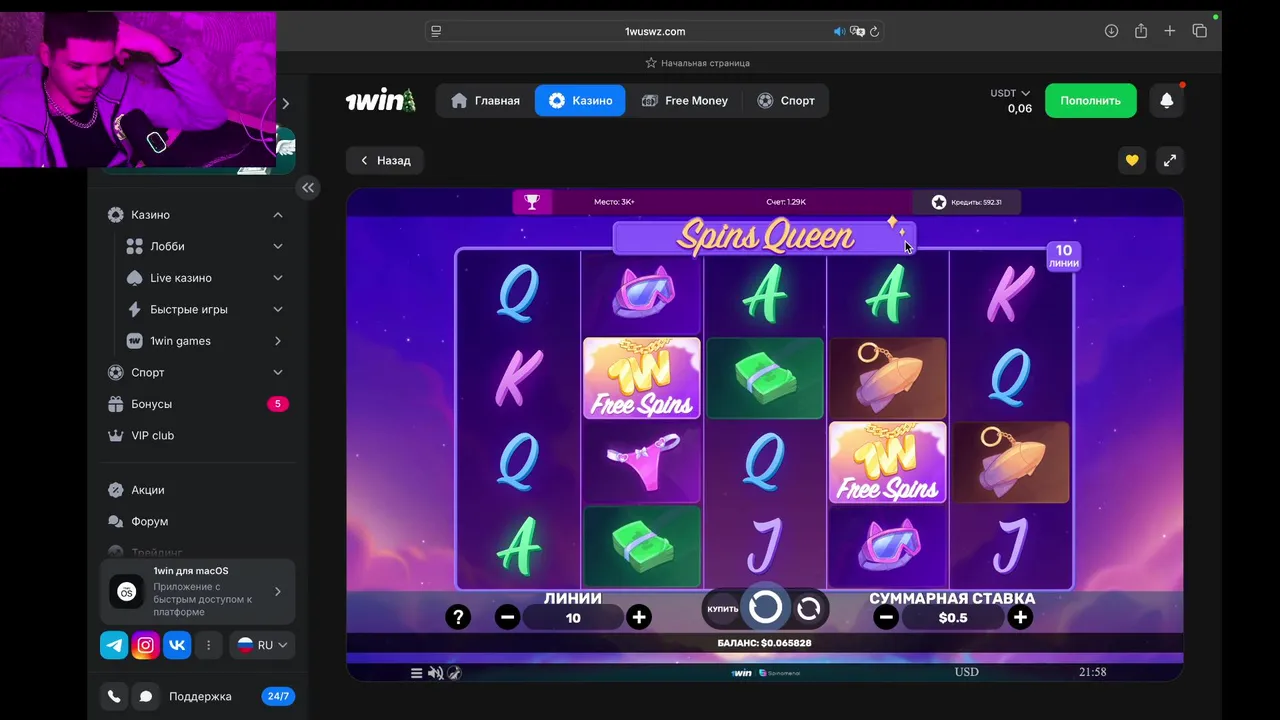Spin the reels with the center button
The image size is (1280, 720).
(x=765, y=607)
